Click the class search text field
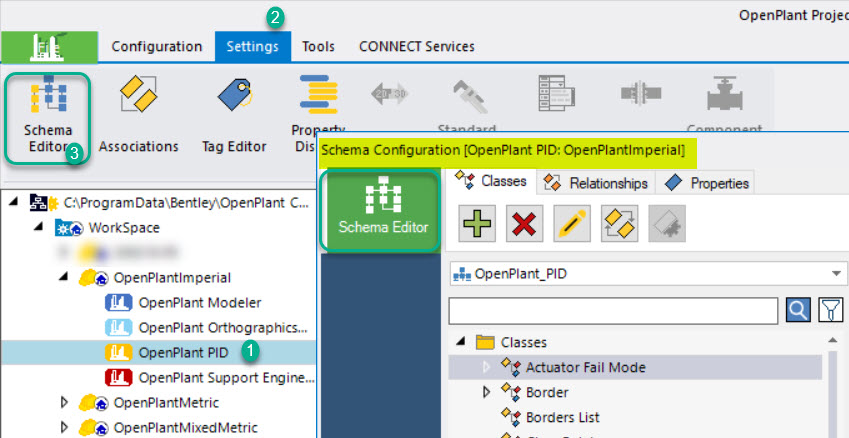 [613, 311]
